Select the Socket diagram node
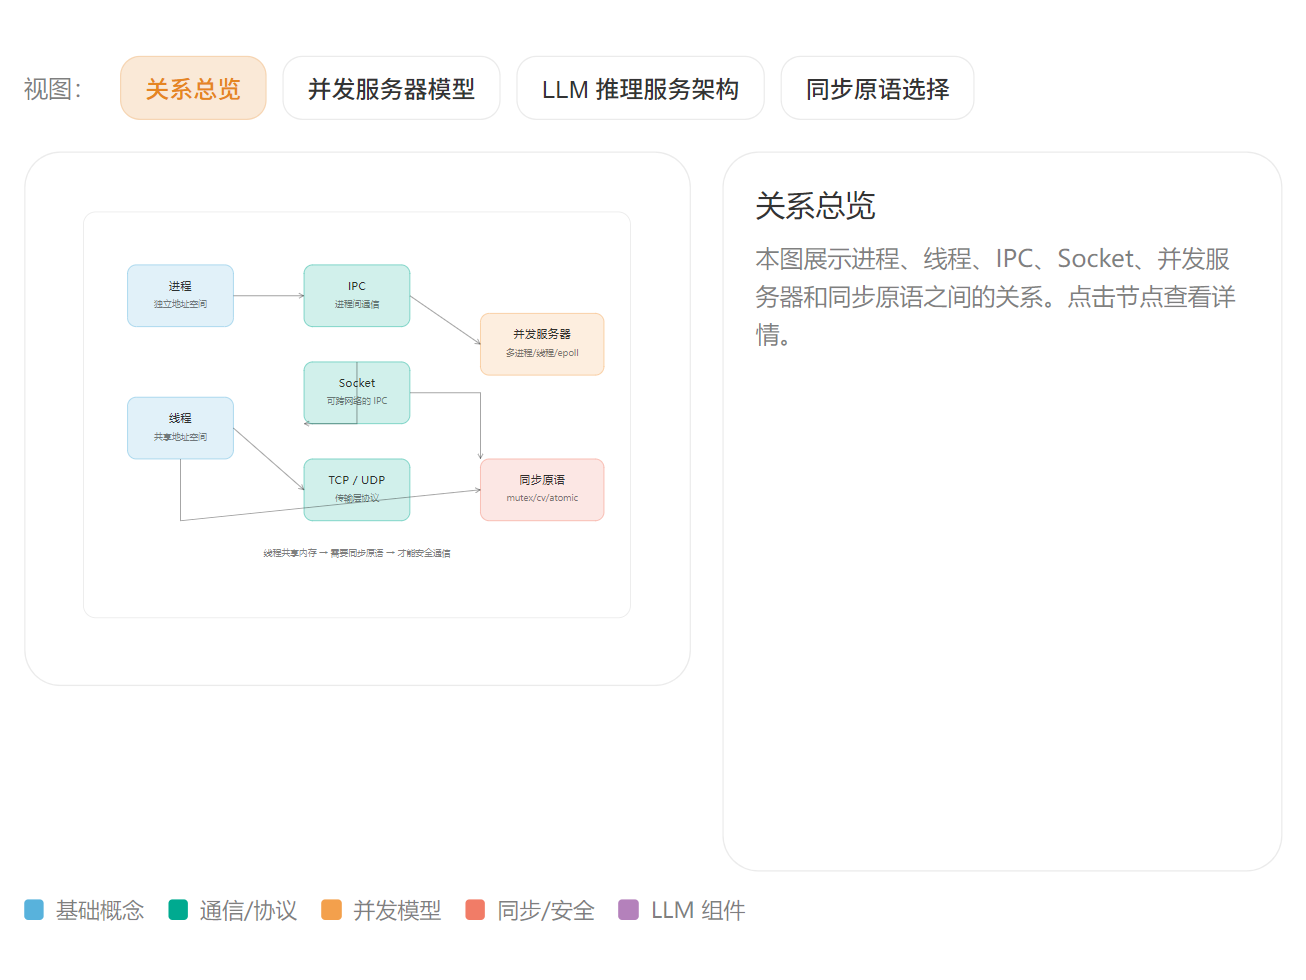Viewport: 1306px width, 980px height. [357, 392]
